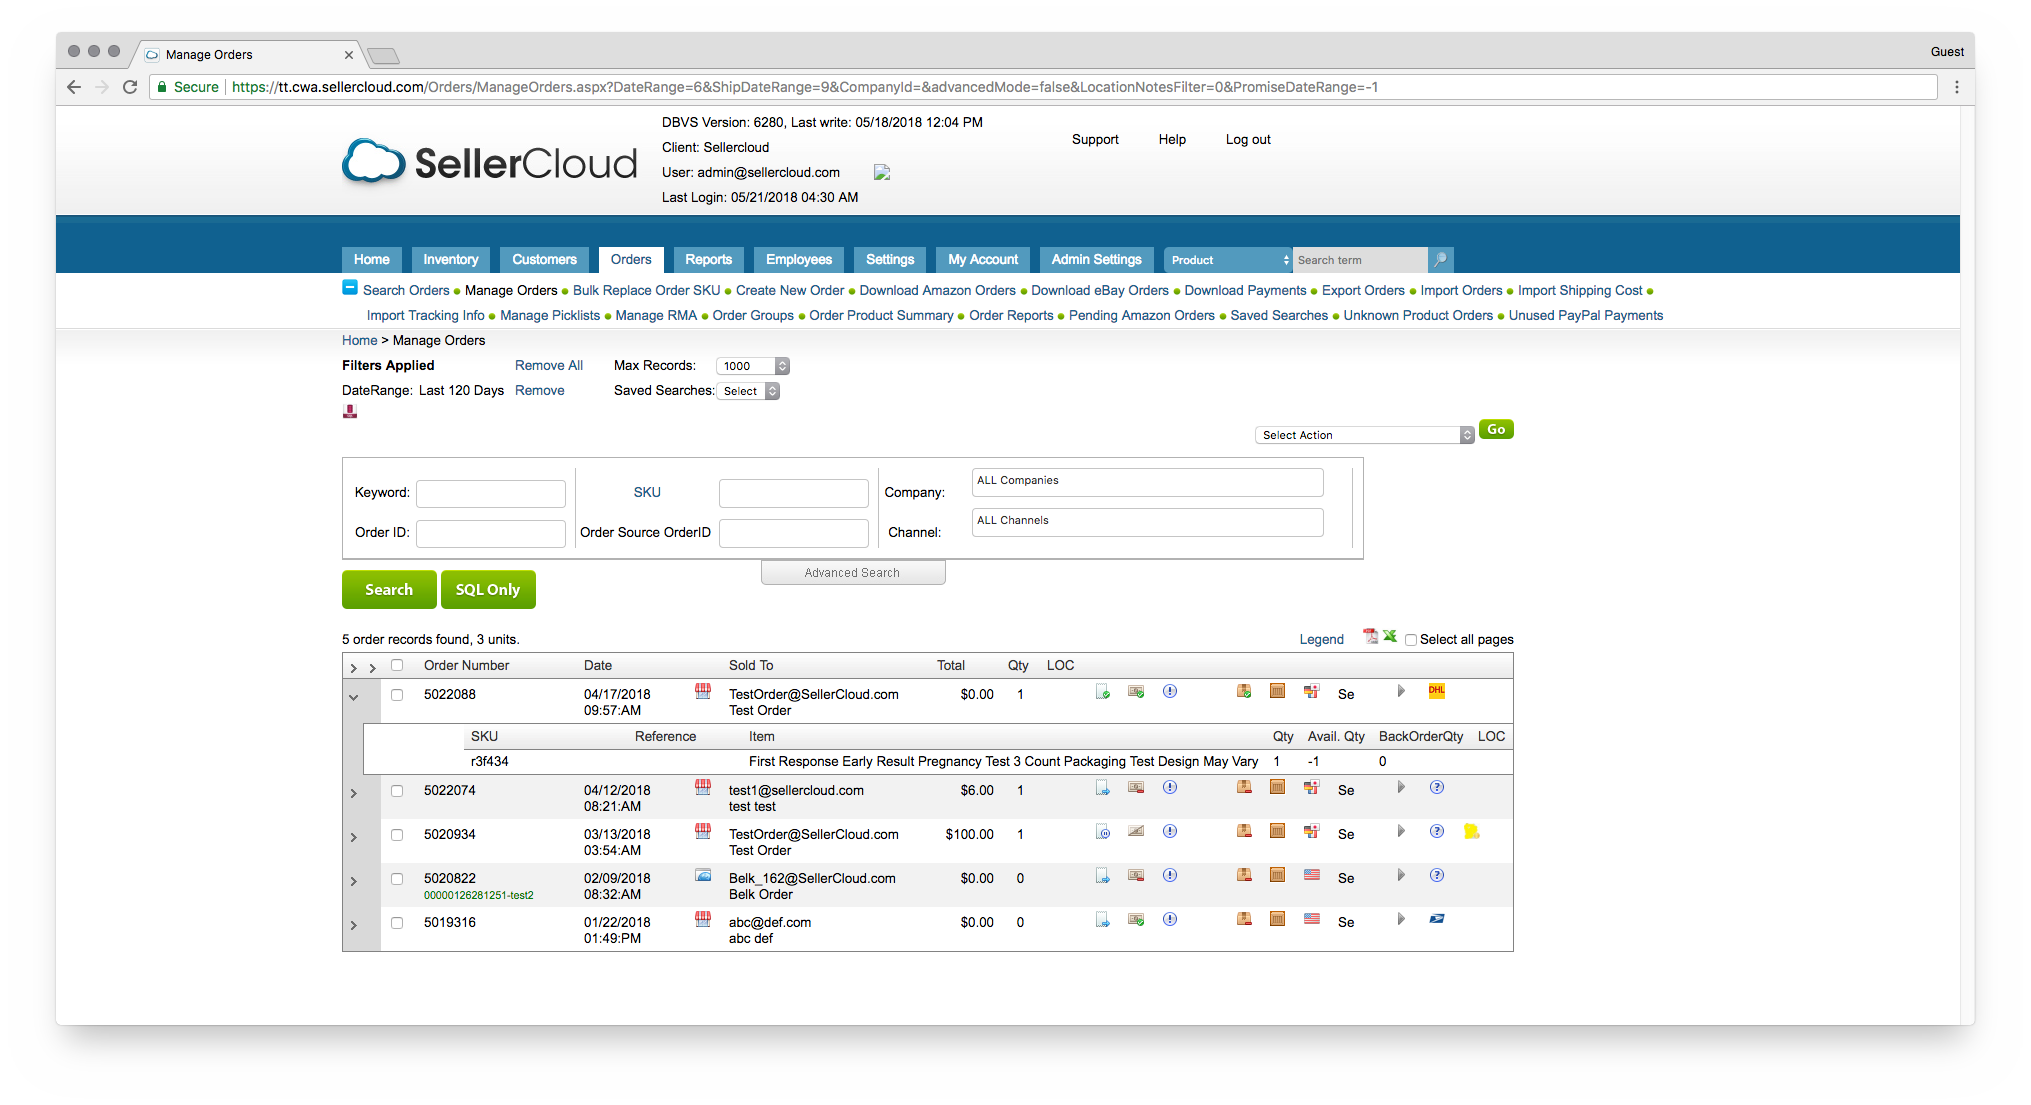Open the Max Records dropdown
This screenshot has width=2031, height=1105.
[x=753, y=366]
